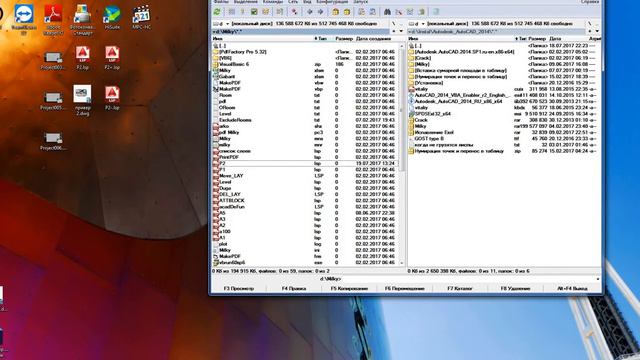Select the MPC-HC desktop shortcut
This screenshot has width=640, height=360.
[x=141, y=17]
